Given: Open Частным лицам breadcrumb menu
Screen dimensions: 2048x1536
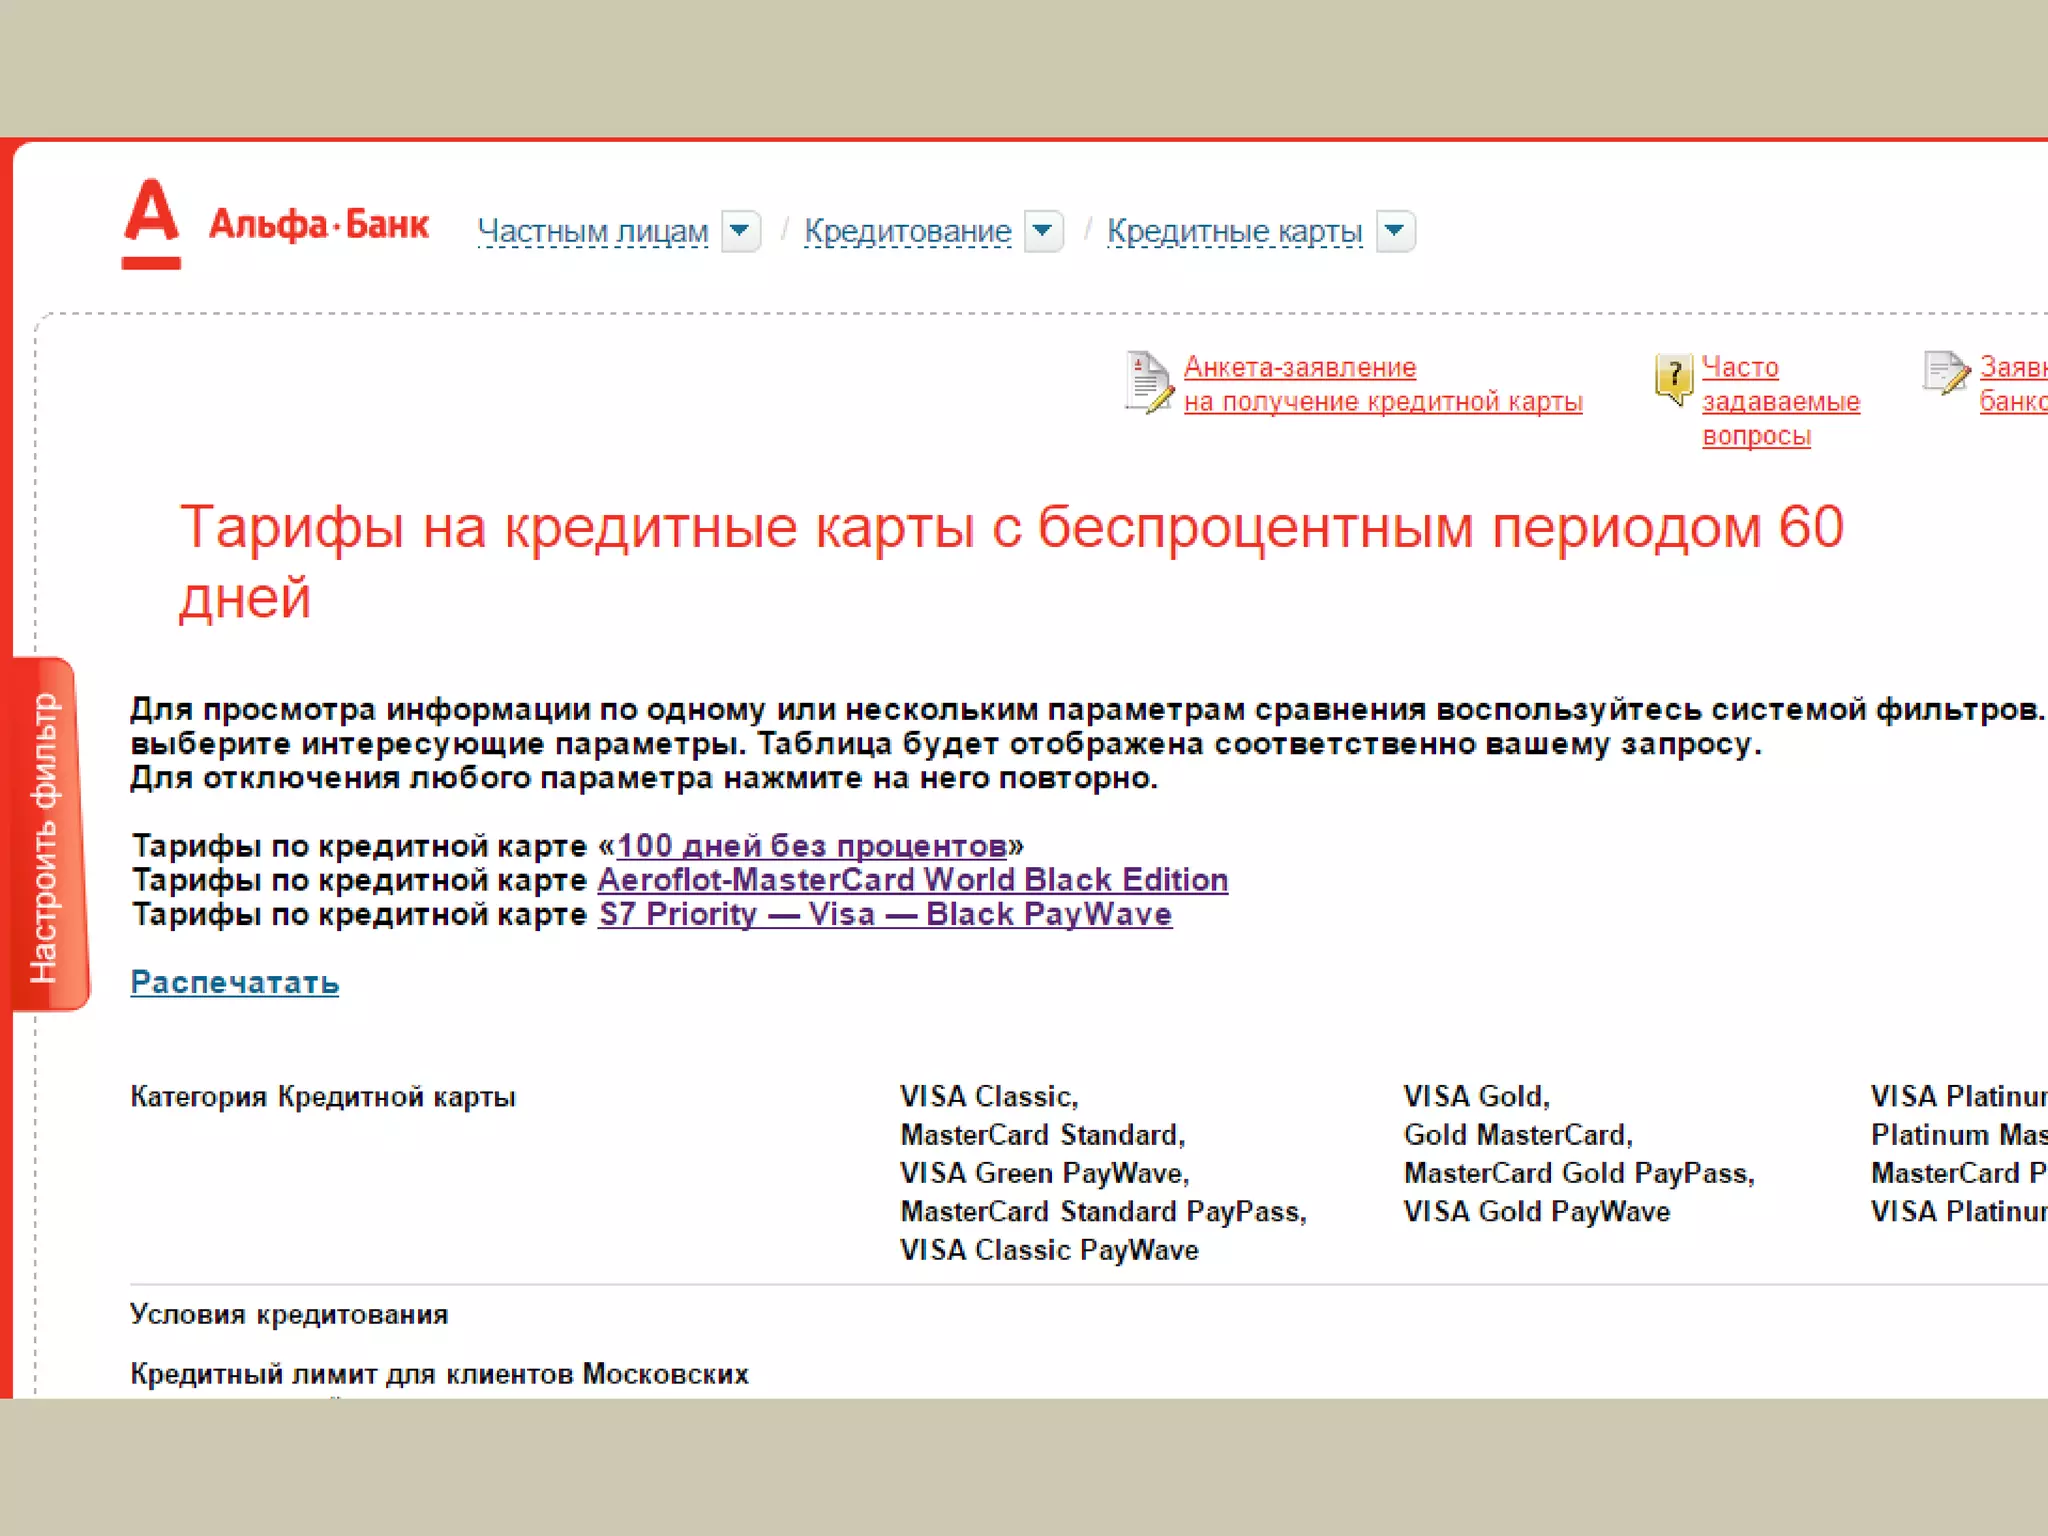Looking at the screenshot, I should tap(592, 232).
